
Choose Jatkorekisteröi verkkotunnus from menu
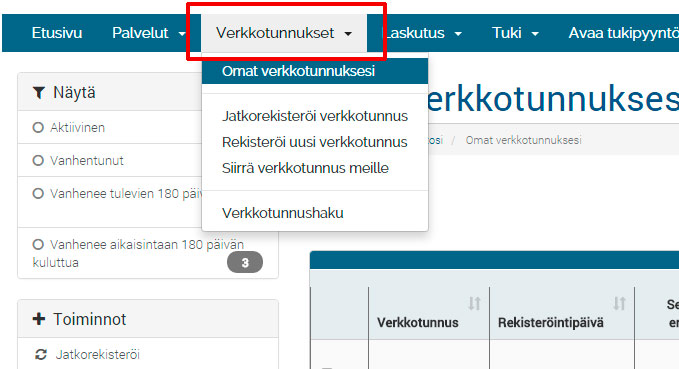click(315, 116)
